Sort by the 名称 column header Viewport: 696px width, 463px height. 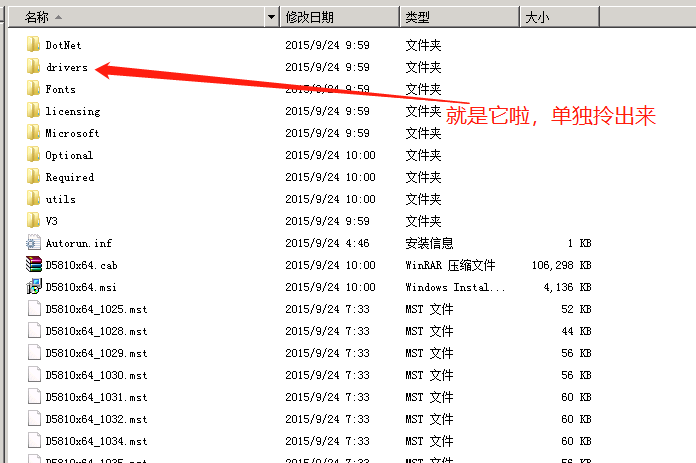[x=136, y=17]
